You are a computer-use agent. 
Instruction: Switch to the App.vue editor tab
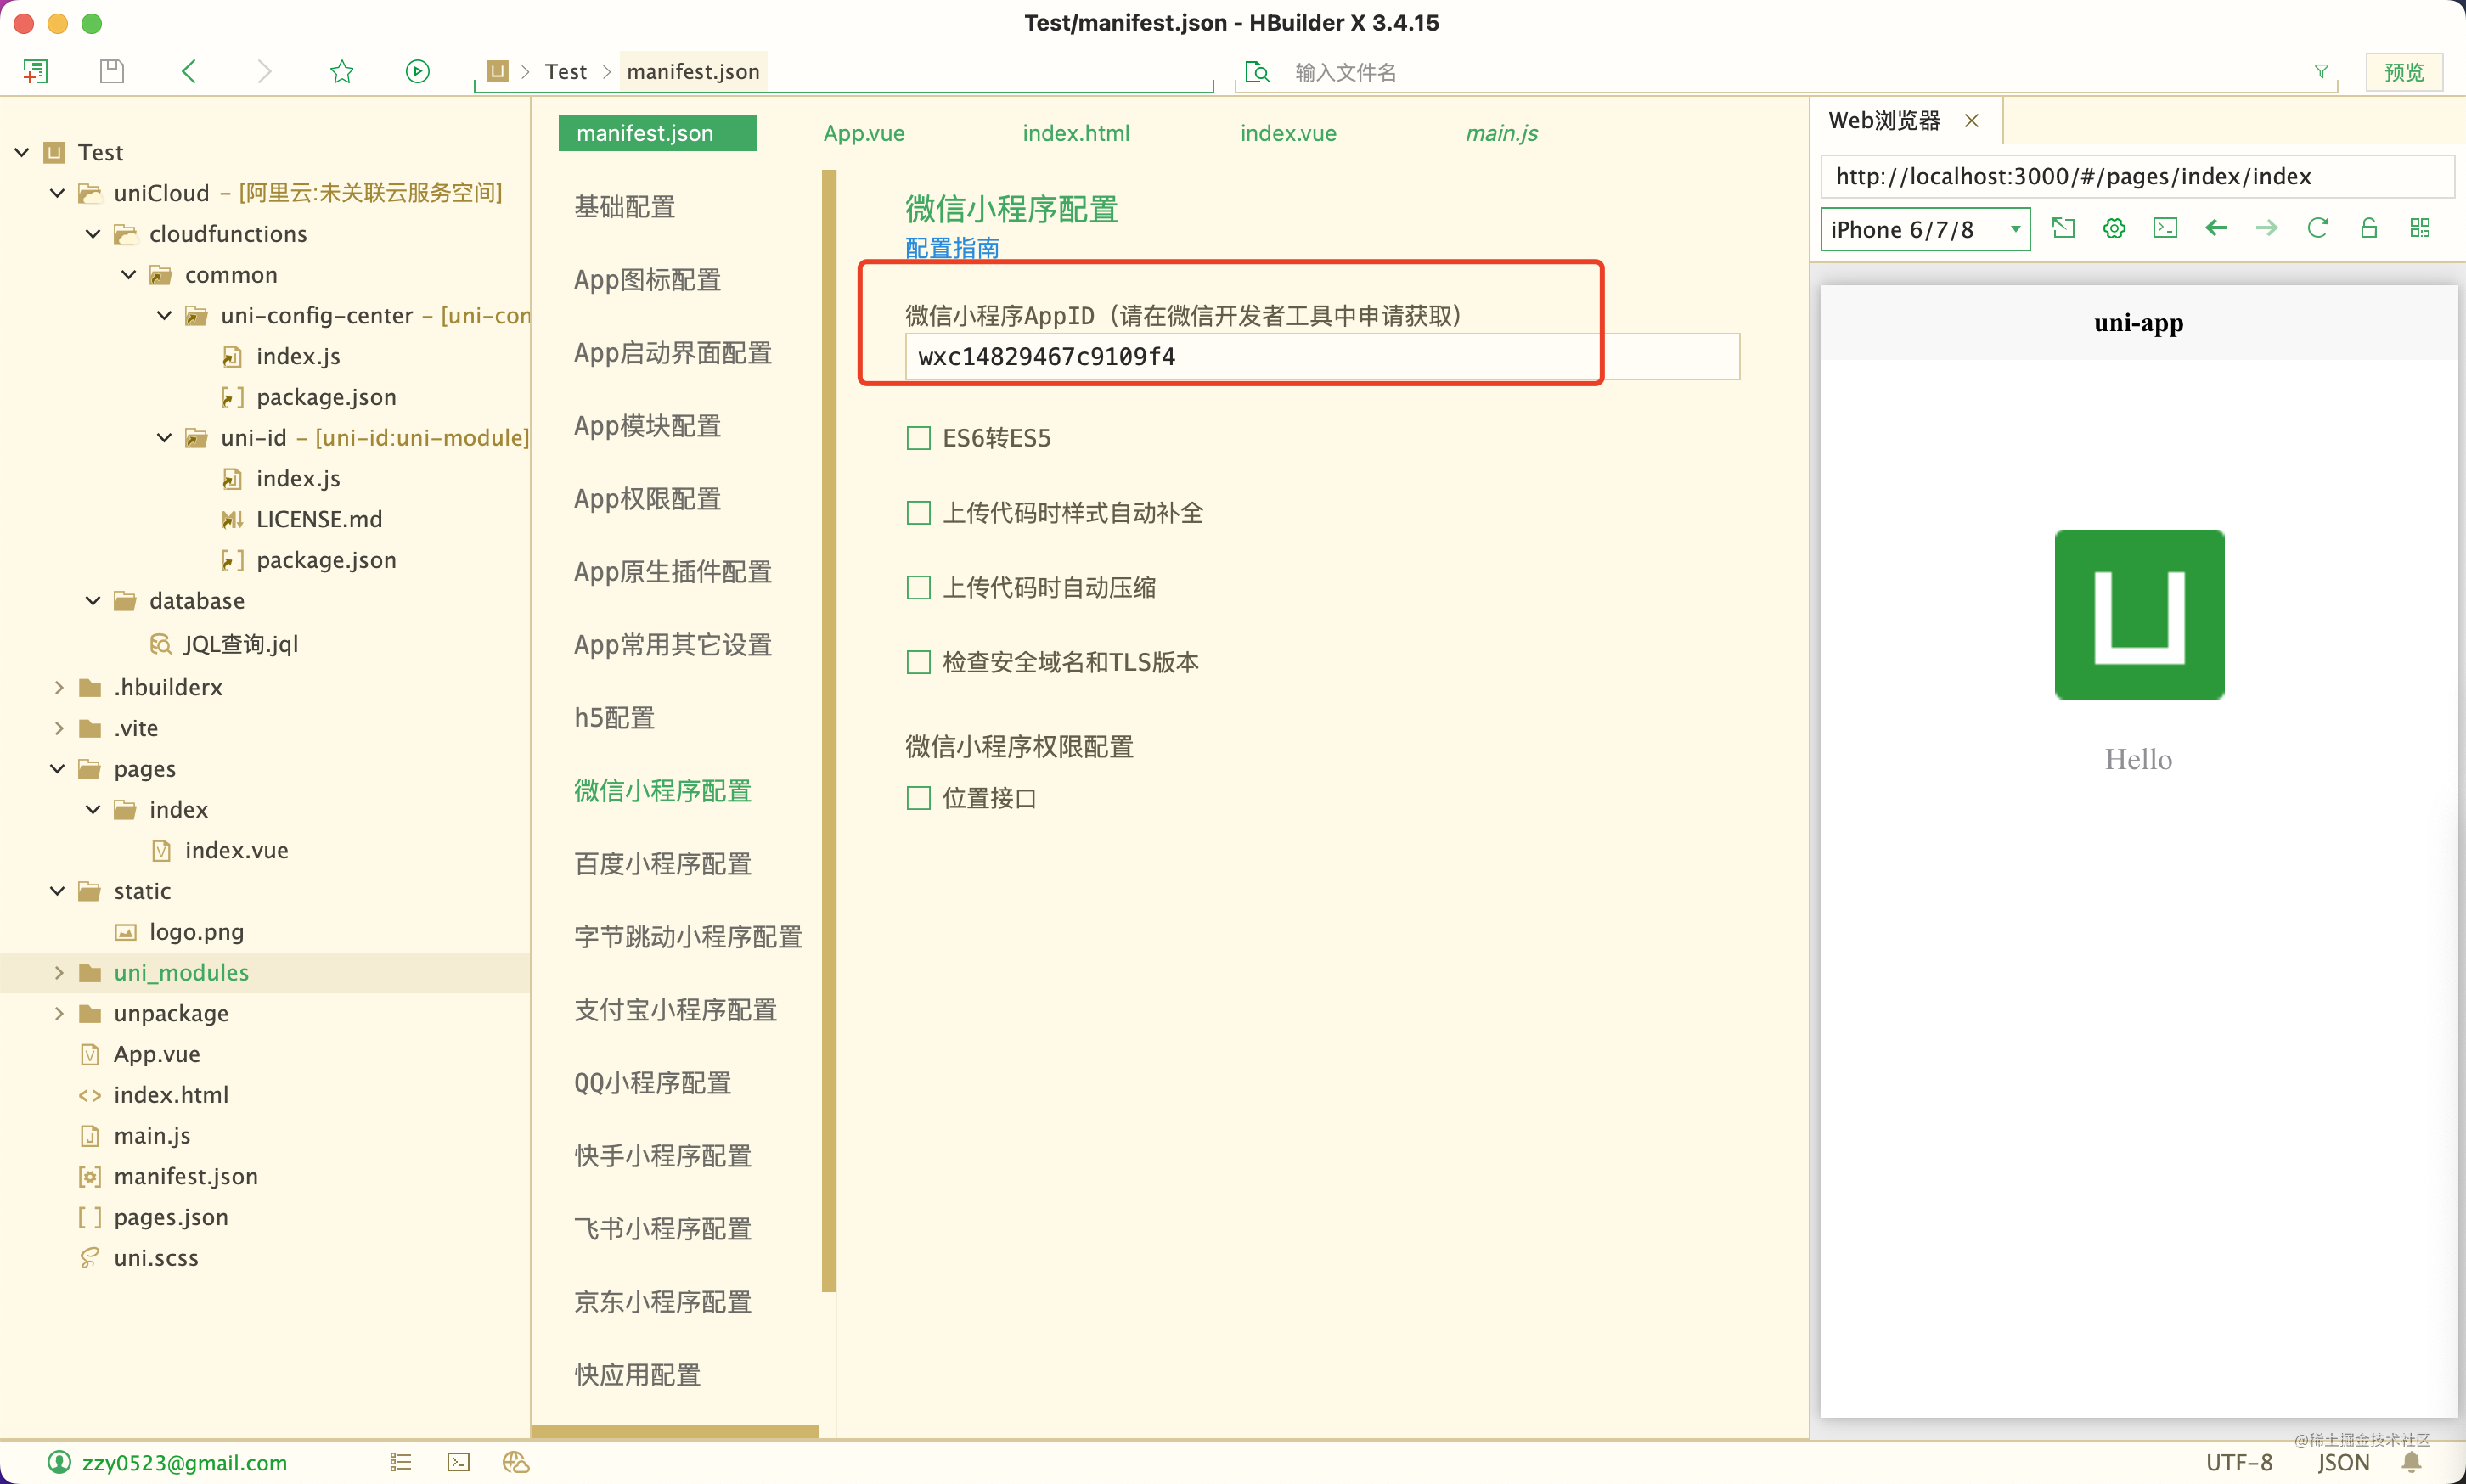click(x=864, y=133)
